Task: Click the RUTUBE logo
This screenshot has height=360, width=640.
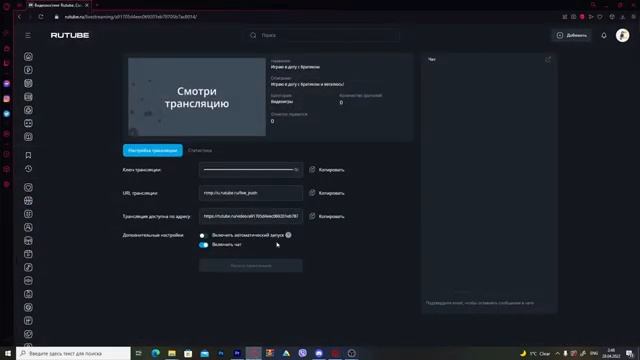Action: tap(70, 36)
